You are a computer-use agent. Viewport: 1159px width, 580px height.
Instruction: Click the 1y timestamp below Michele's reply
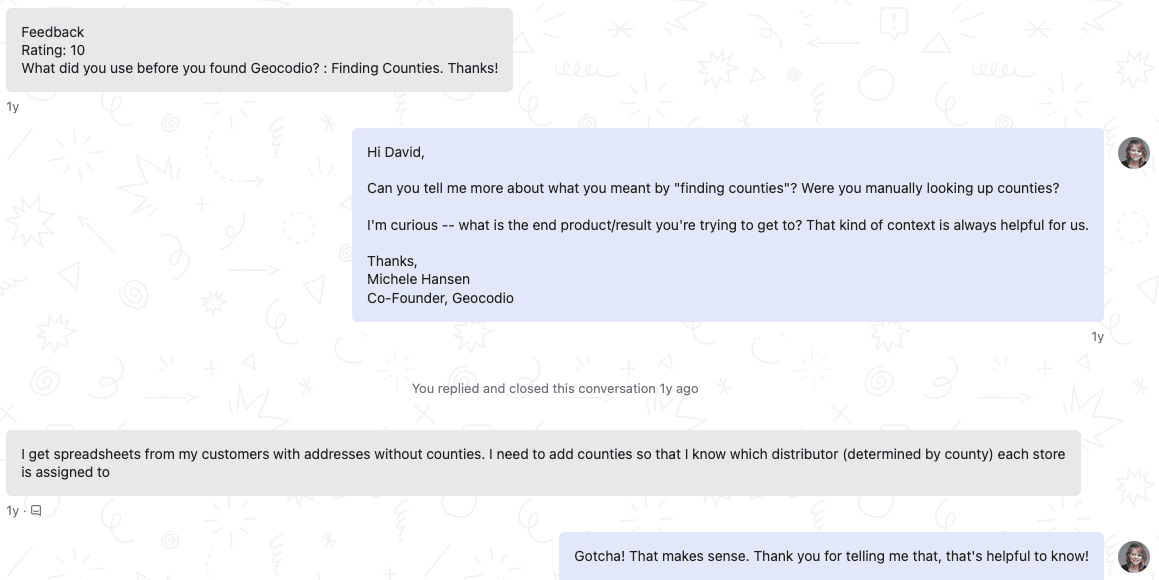(x=1098, y=337)
